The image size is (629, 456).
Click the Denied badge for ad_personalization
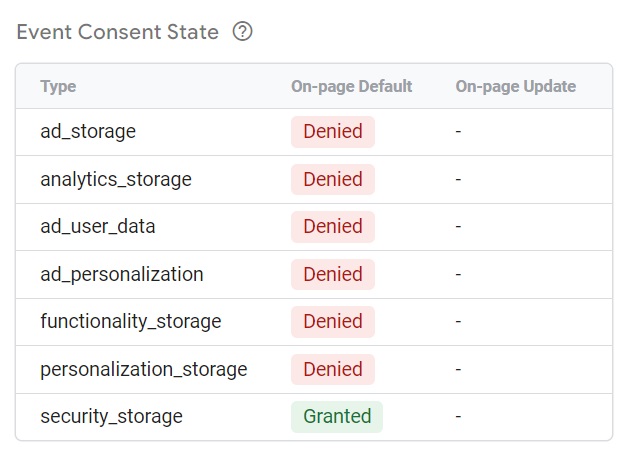pyautogui.click(x=333, y=274)
